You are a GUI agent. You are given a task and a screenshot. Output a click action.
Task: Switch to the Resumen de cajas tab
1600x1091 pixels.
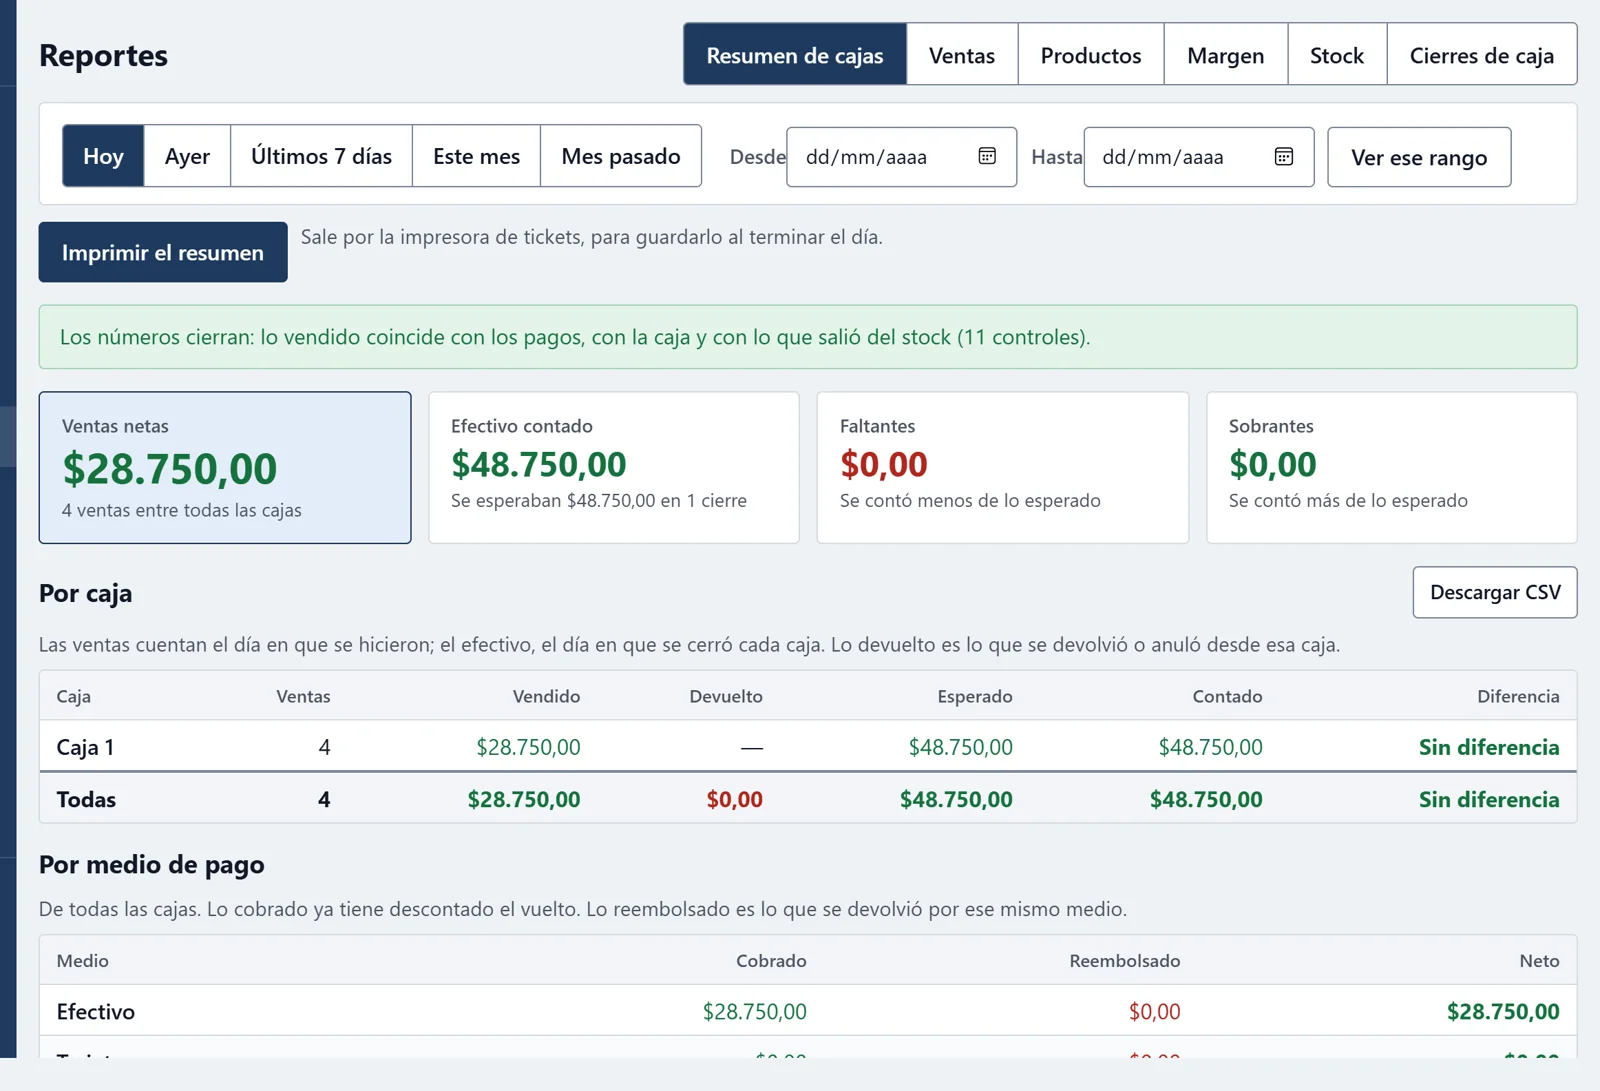click(x=795, y=55)
